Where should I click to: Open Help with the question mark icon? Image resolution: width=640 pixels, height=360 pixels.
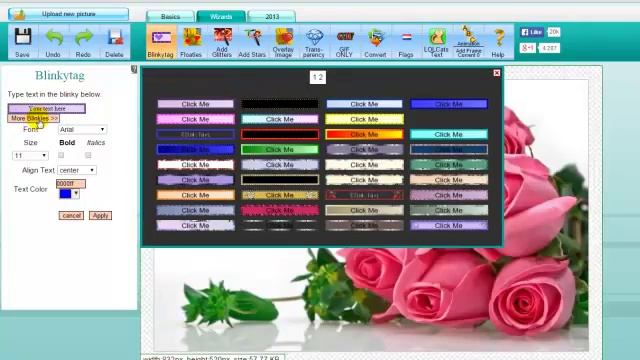pos(498,42)
